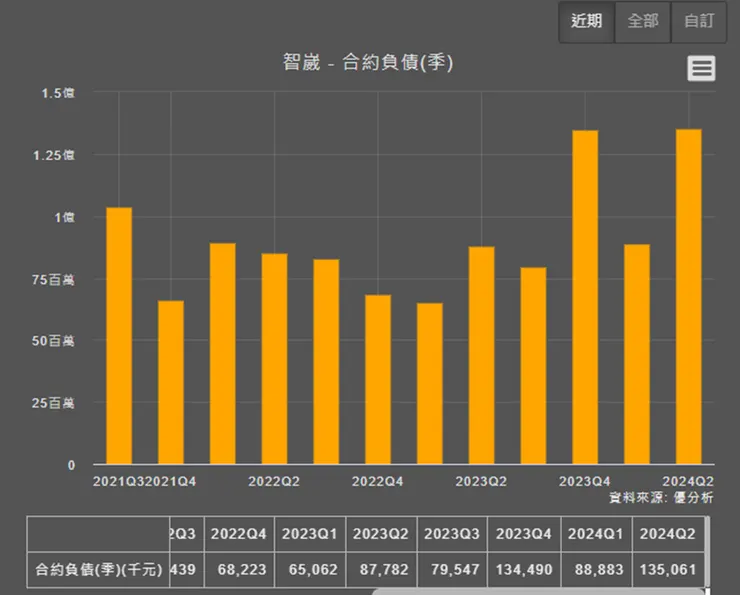Click the 1.25億 y-axis label

[x=54, y=155]
